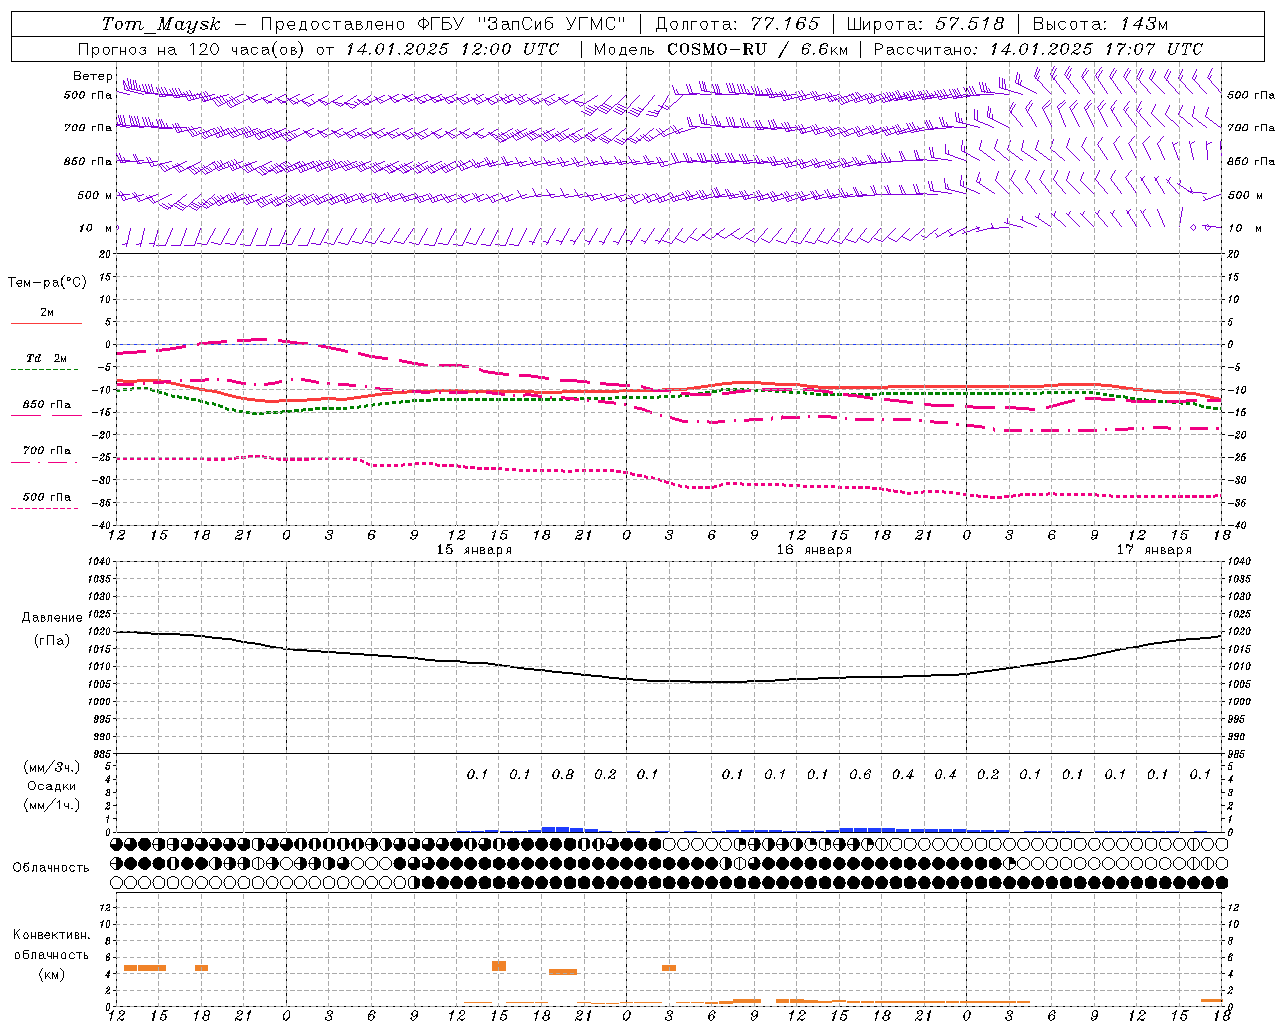Image resolution: width=1280 pixels, height=1024 pixels.
Task: Click the latitude value 57.518
Action: (x=970, y=24)
